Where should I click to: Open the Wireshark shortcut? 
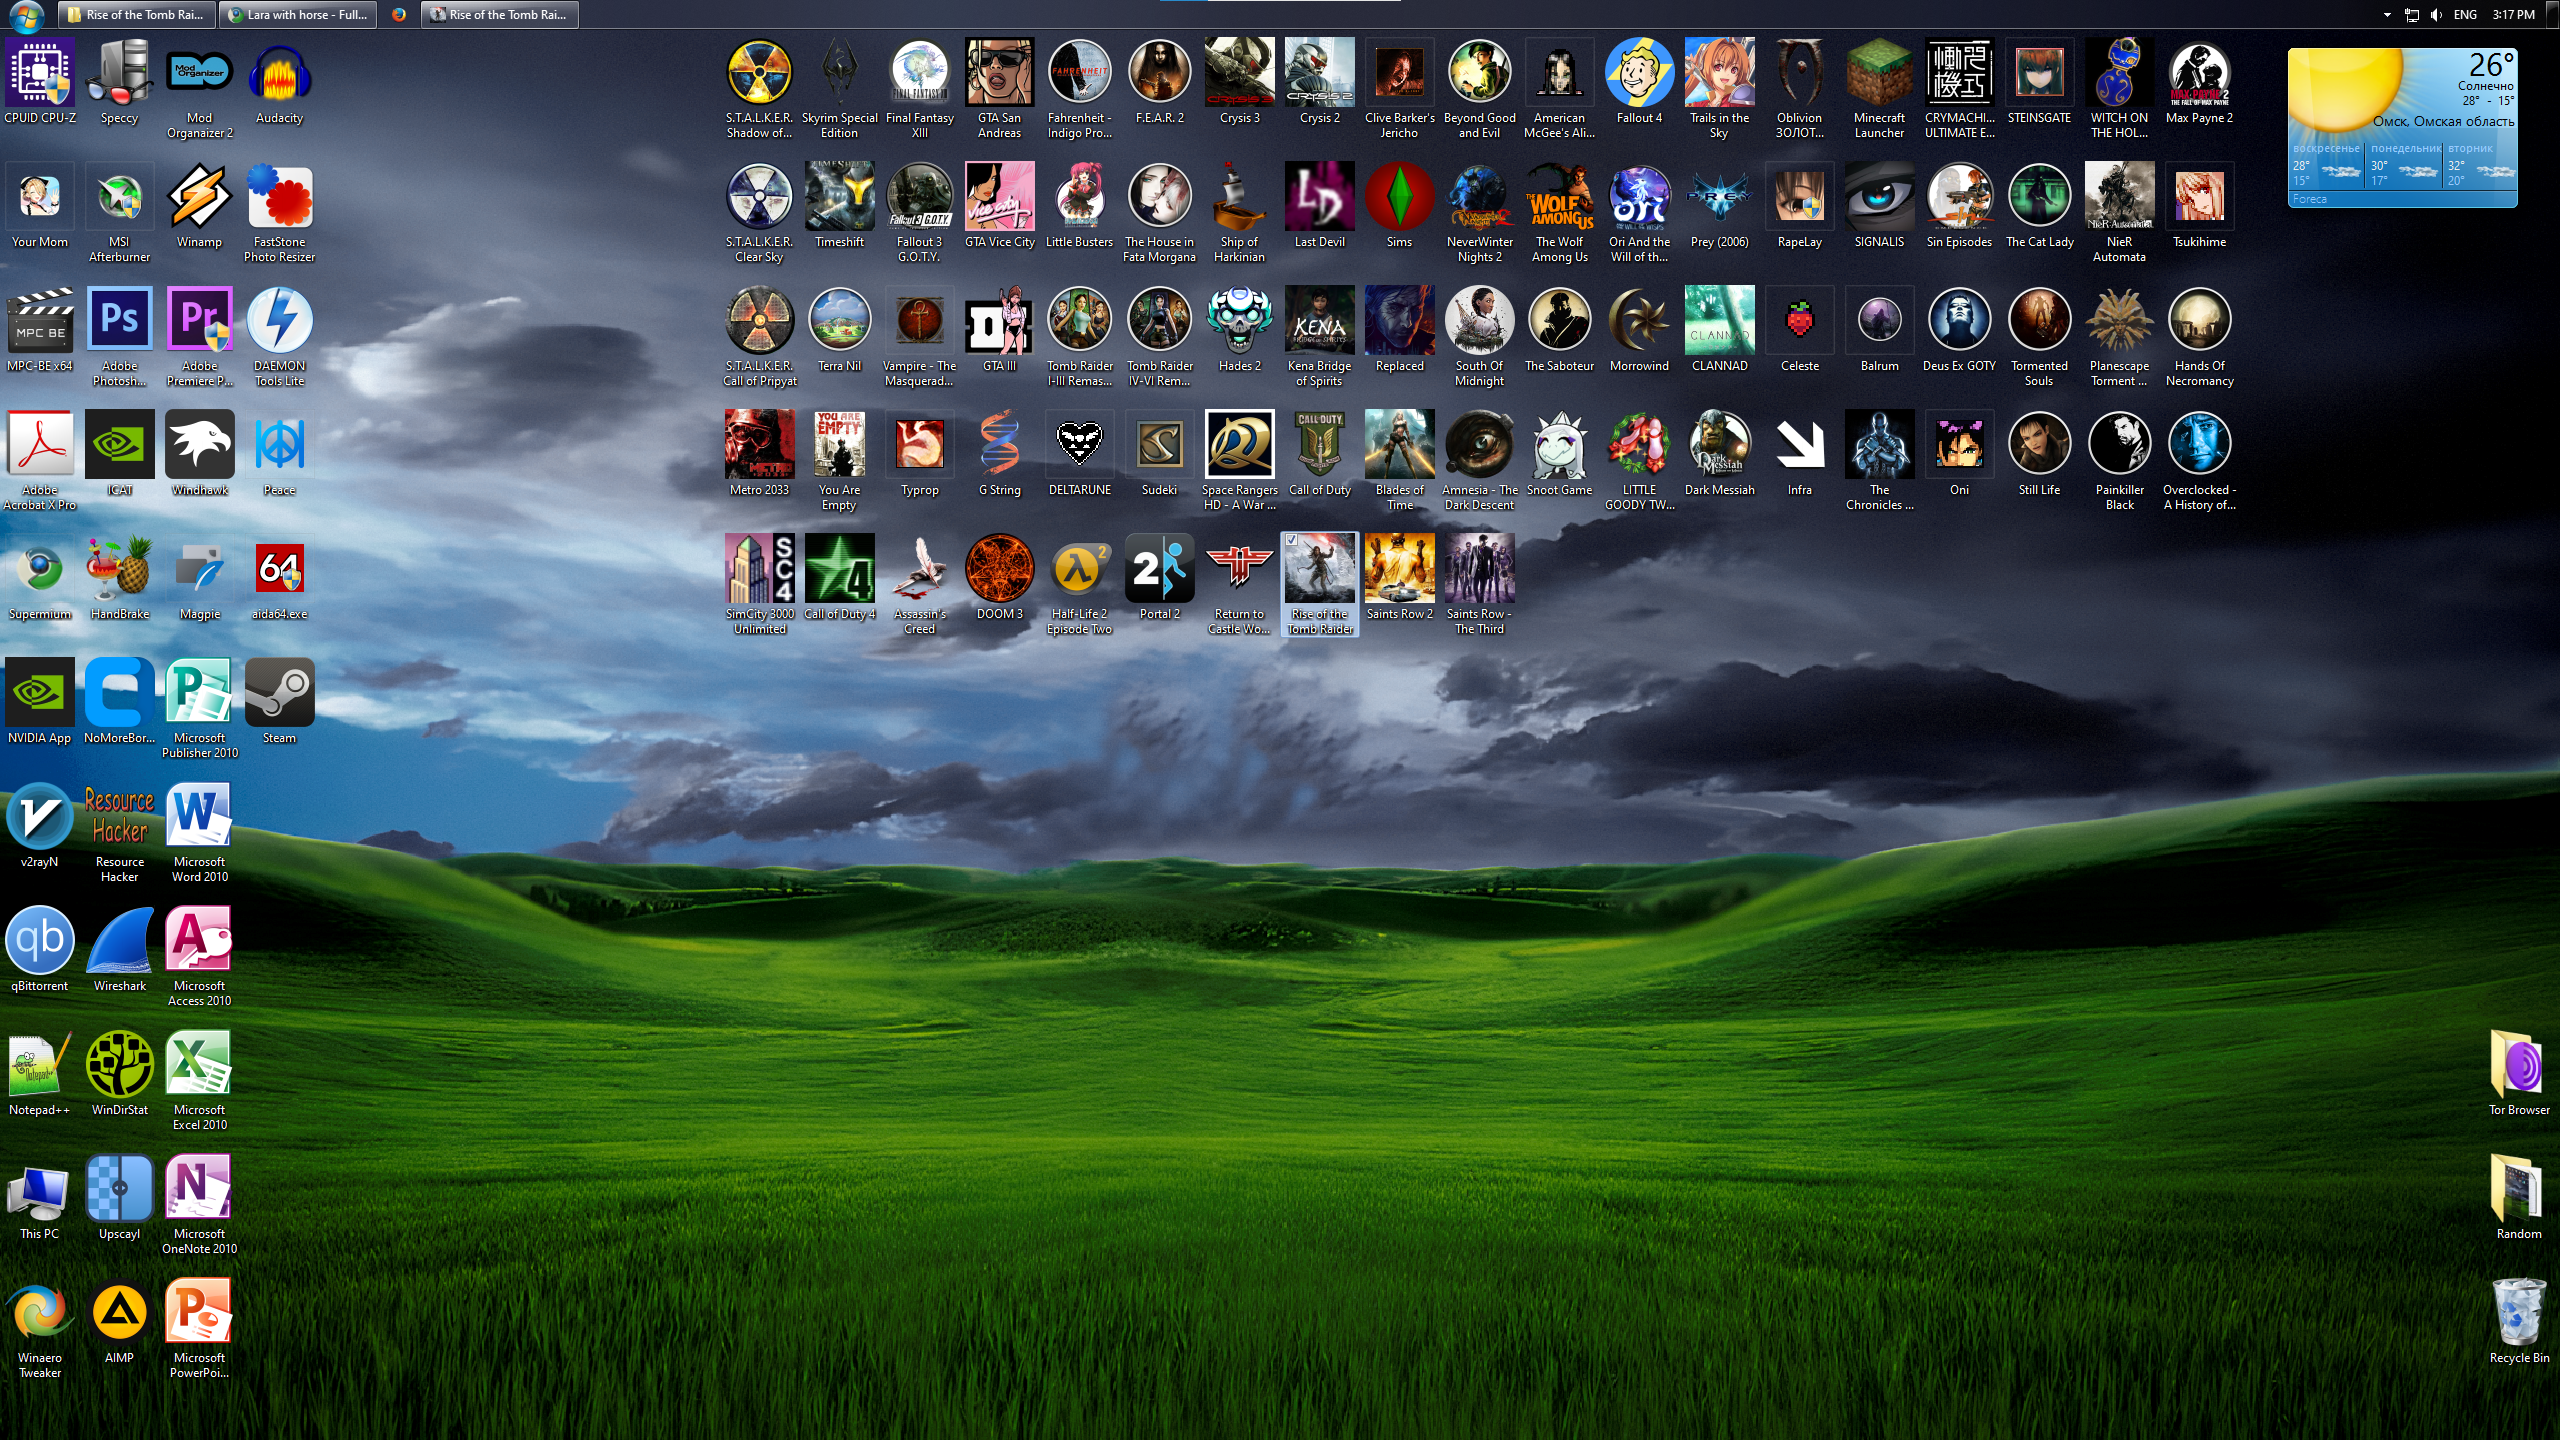pos(120,940)
